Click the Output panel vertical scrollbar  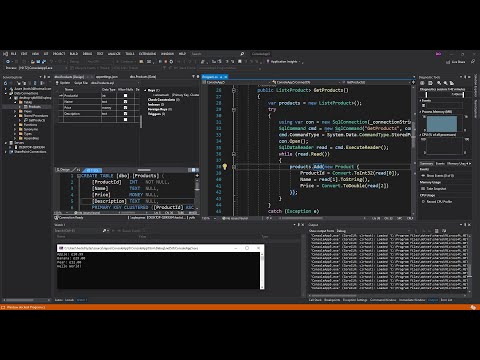(x=470, y=263)
